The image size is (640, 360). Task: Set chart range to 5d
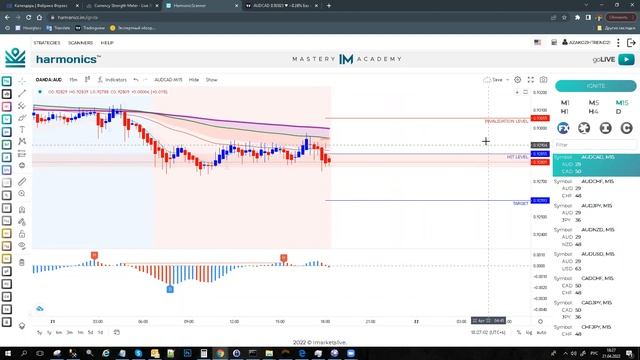pyautogui.click(x=90, y=333)
